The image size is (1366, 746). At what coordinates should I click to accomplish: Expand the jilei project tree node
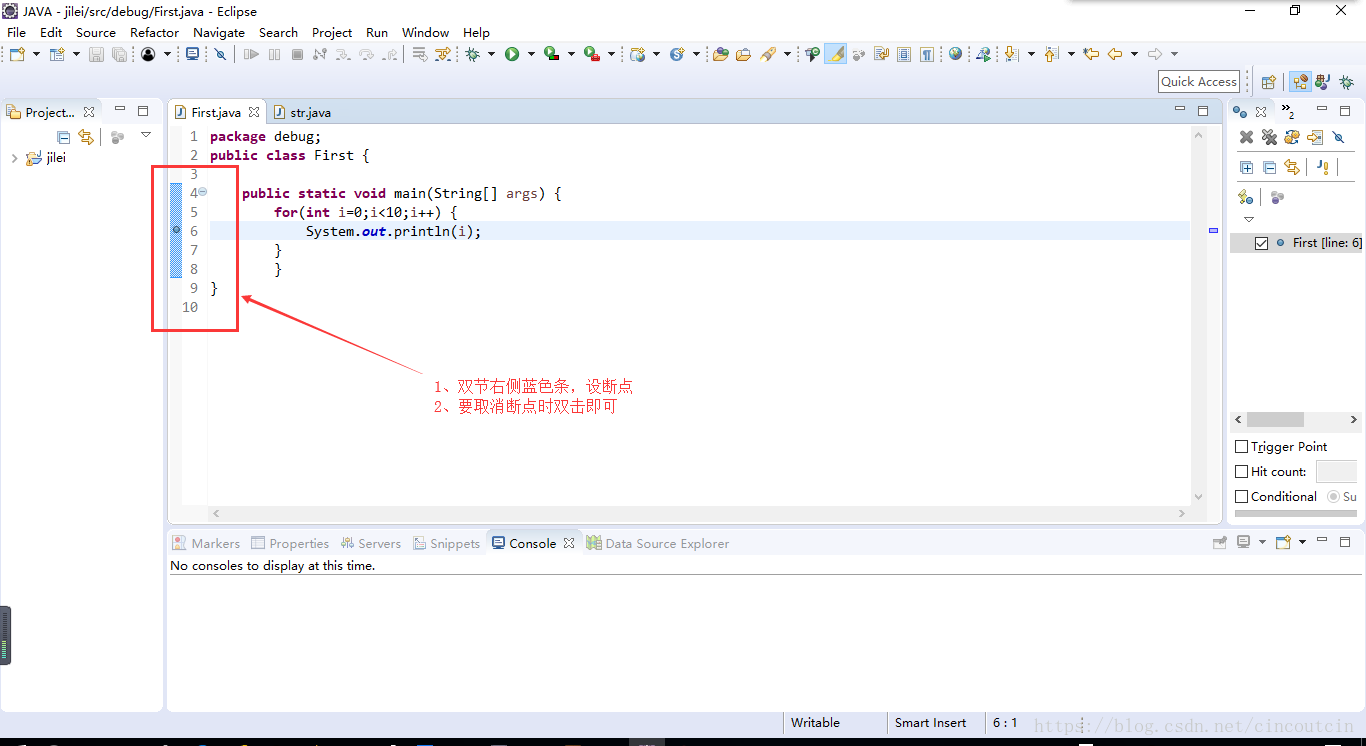click(14, 158)
